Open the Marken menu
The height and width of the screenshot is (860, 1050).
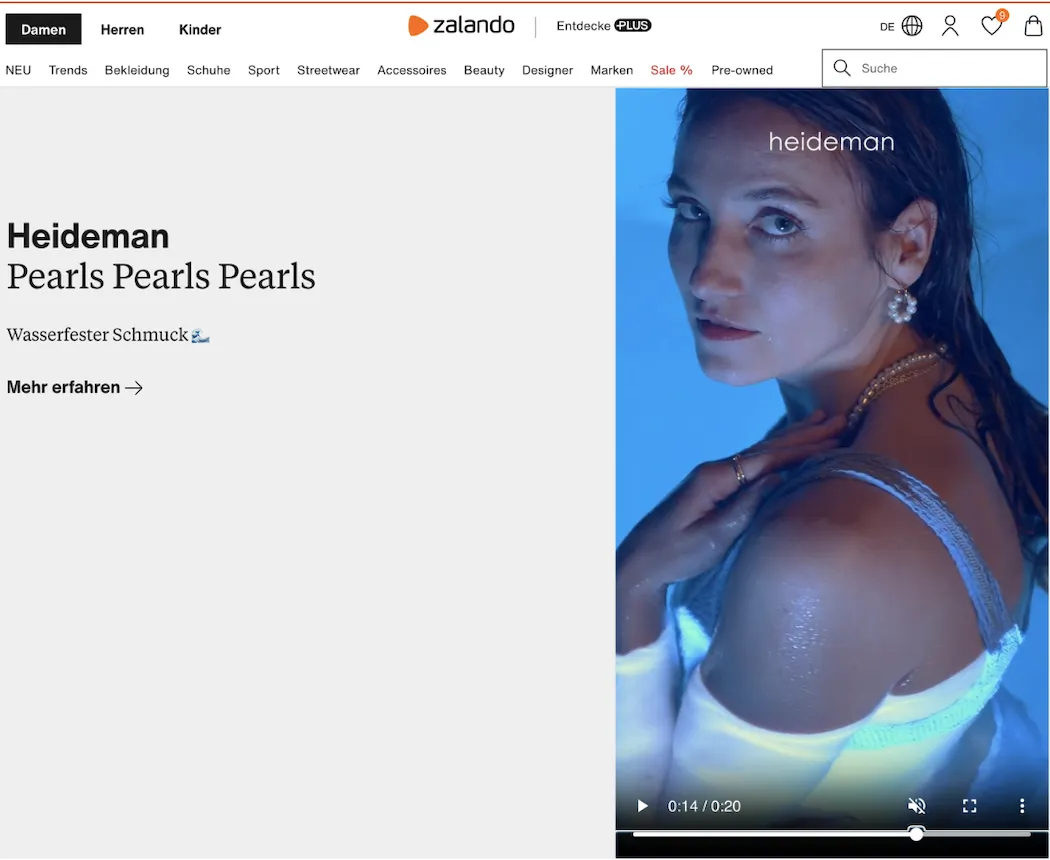click(612, 70)
